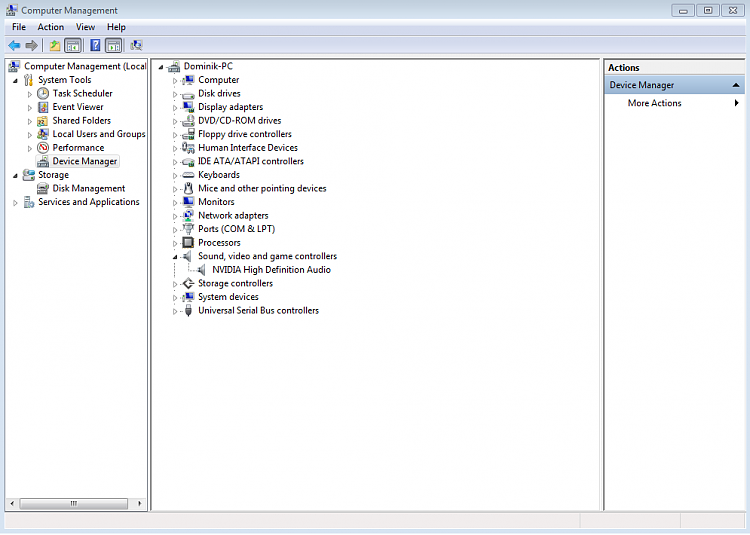Click the Back arrow toolbar icon
This screenshot has height=535, width=750.
[x=14, y=45]
